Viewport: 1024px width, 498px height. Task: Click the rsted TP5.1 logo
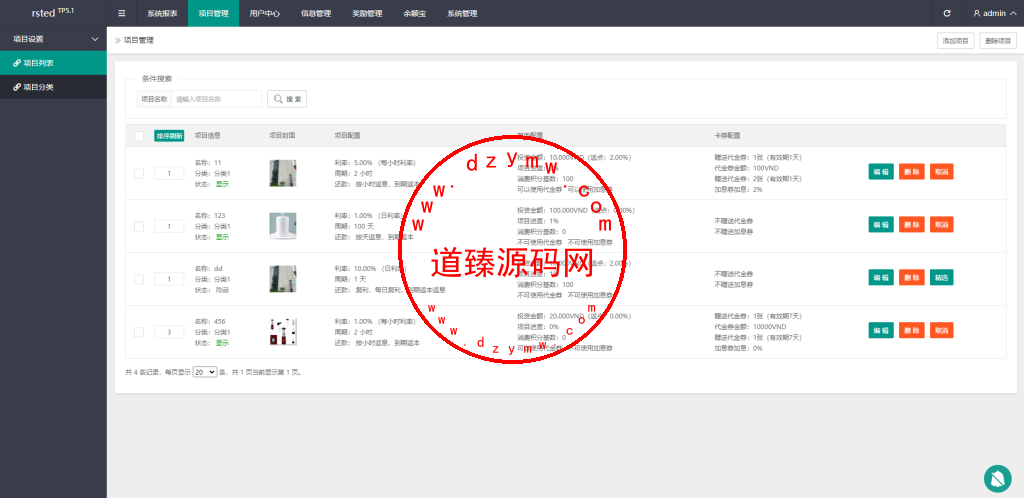coord(54,13)
